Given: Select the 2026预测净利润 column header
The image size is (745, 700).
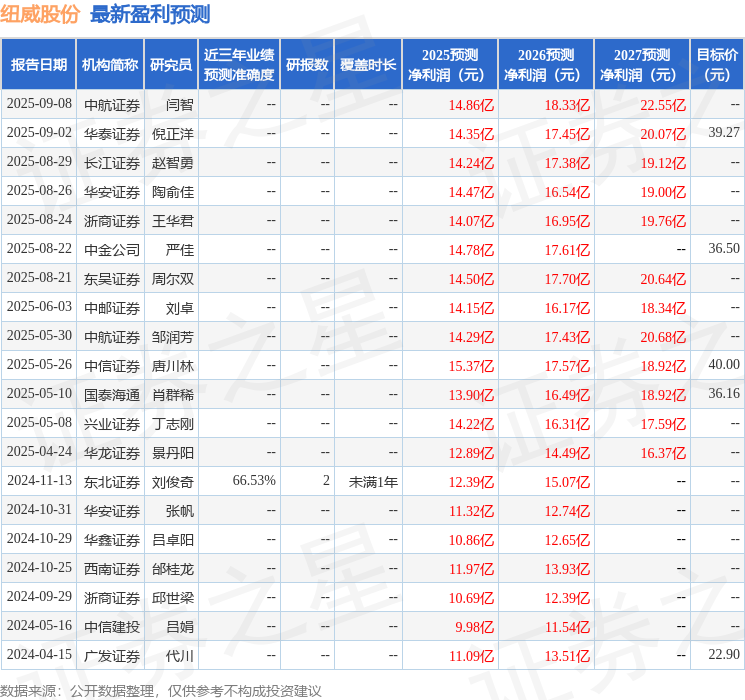Looking at the screenshot, I should pyautogui.click(x=546, y=65).
